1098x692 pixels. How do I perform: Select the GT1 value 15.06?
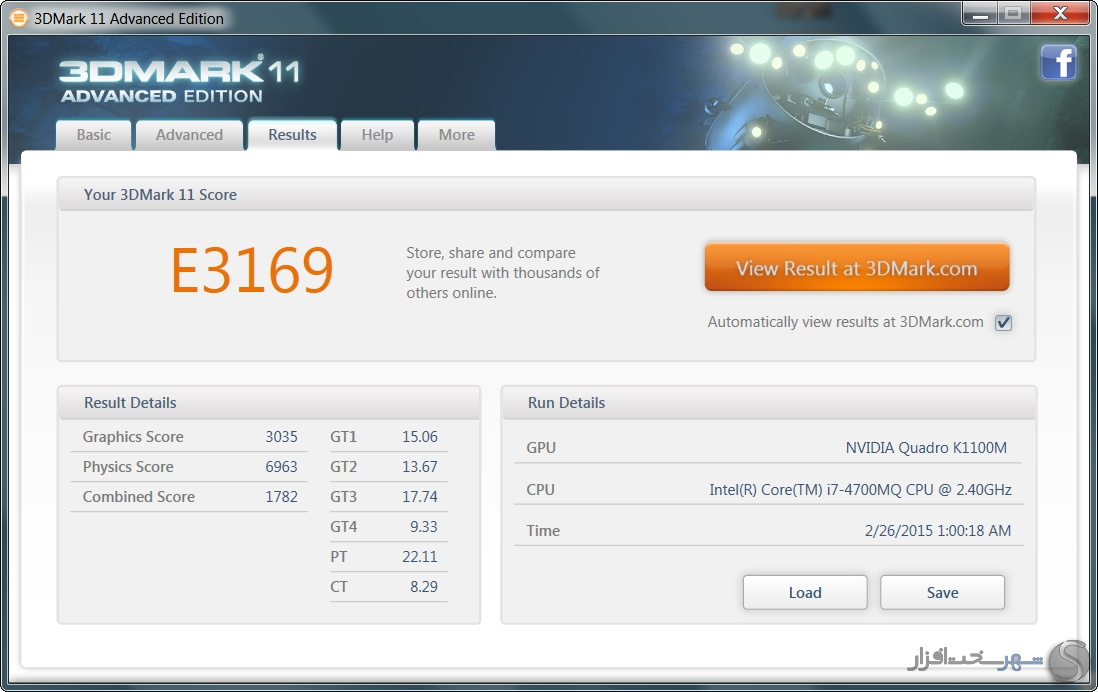tap(419, 437)
